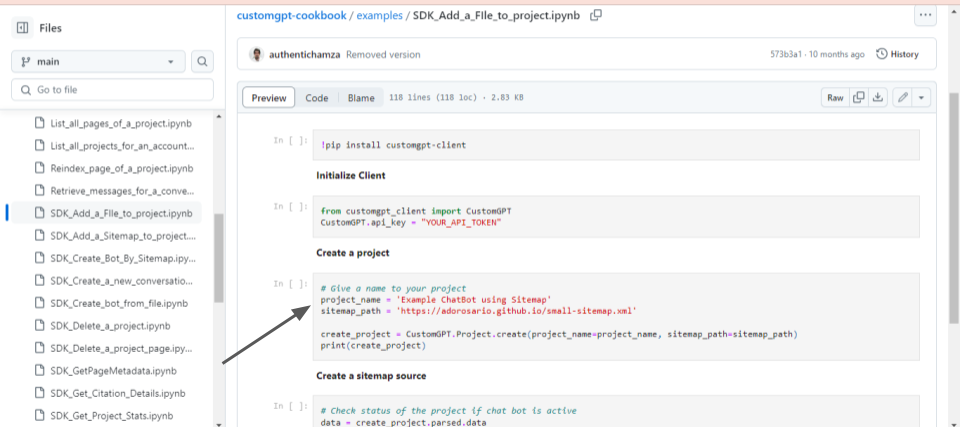The width and height of the screenshot is (960, 427).
Task: Click file icon beside SDK_Create_bot_from_file.ipynb
Action: click(39, 303)
